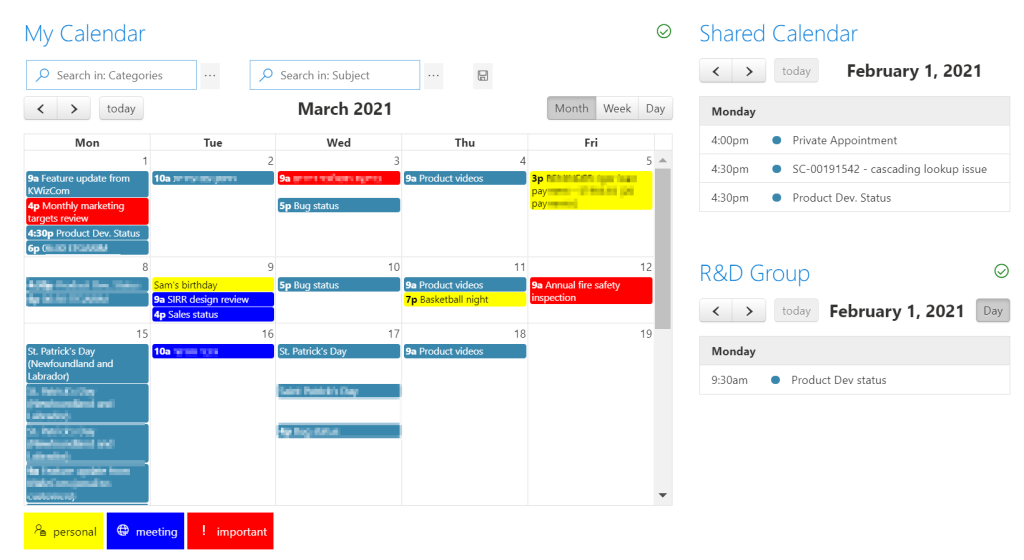Go to previous day in R&D Group calendar
This screenshot has width=1024, height=560.
(716, 311)
